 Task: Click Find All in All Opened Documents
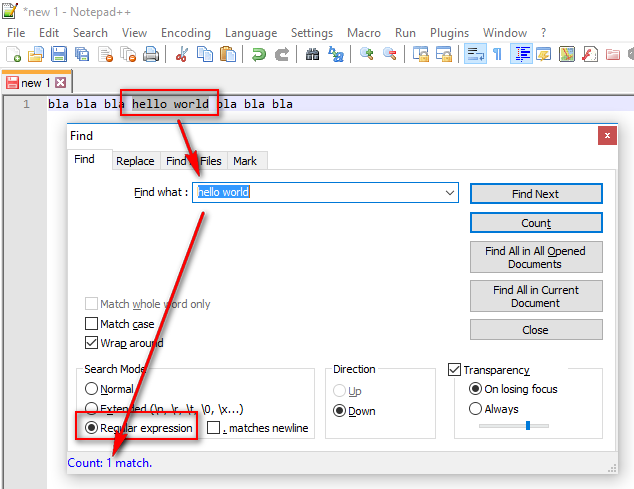tap(536, 257)
